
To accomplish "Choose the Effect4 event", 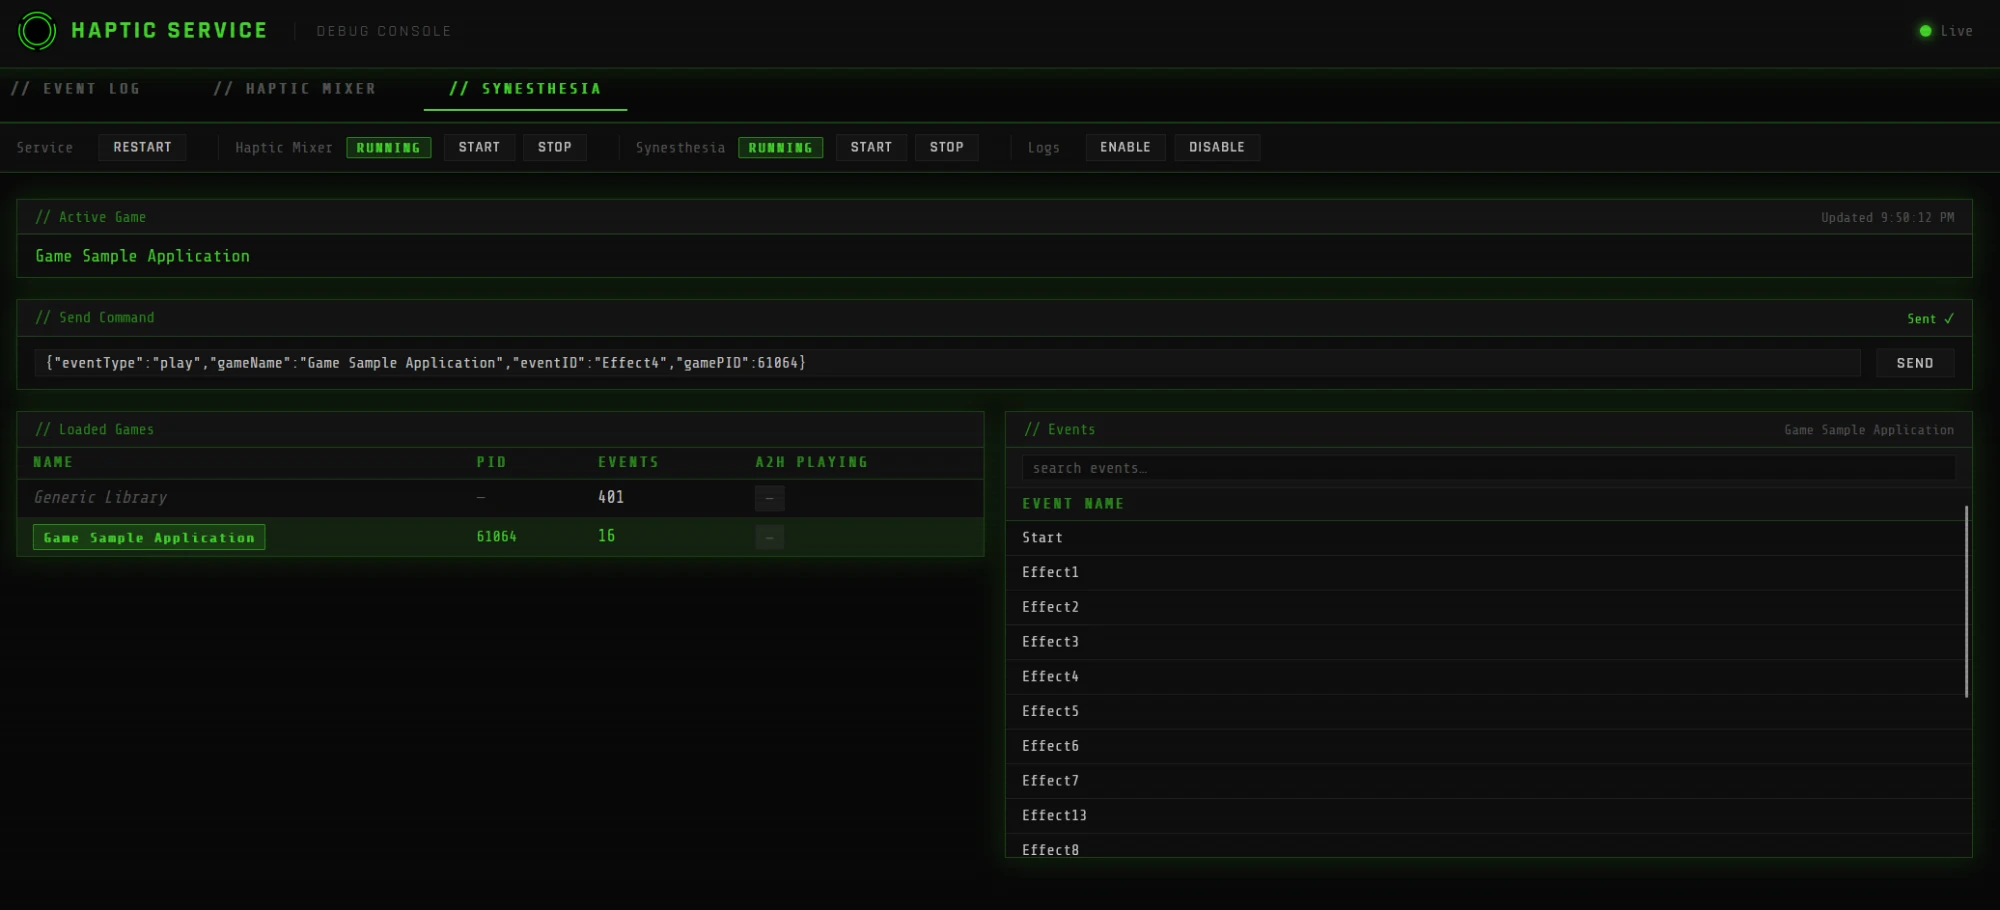I will click(1488, 677).
